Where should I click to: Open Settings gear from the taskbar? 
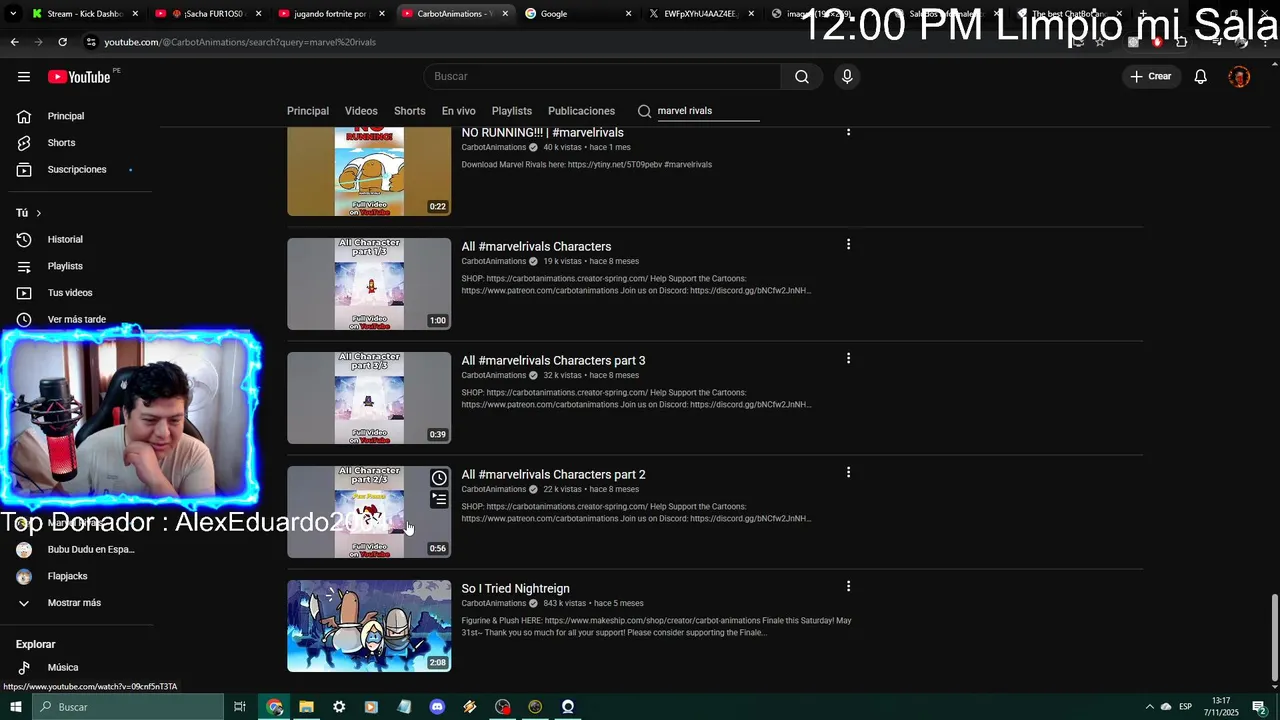(339, 707)
